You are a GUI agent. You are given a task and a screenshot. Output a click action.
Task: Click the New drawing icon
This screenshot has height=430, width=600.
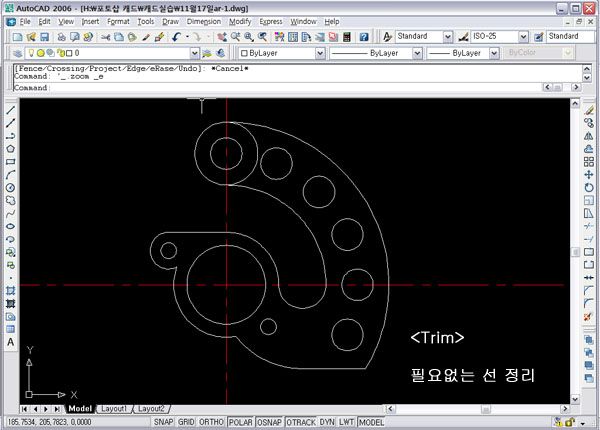pos(17,37)
